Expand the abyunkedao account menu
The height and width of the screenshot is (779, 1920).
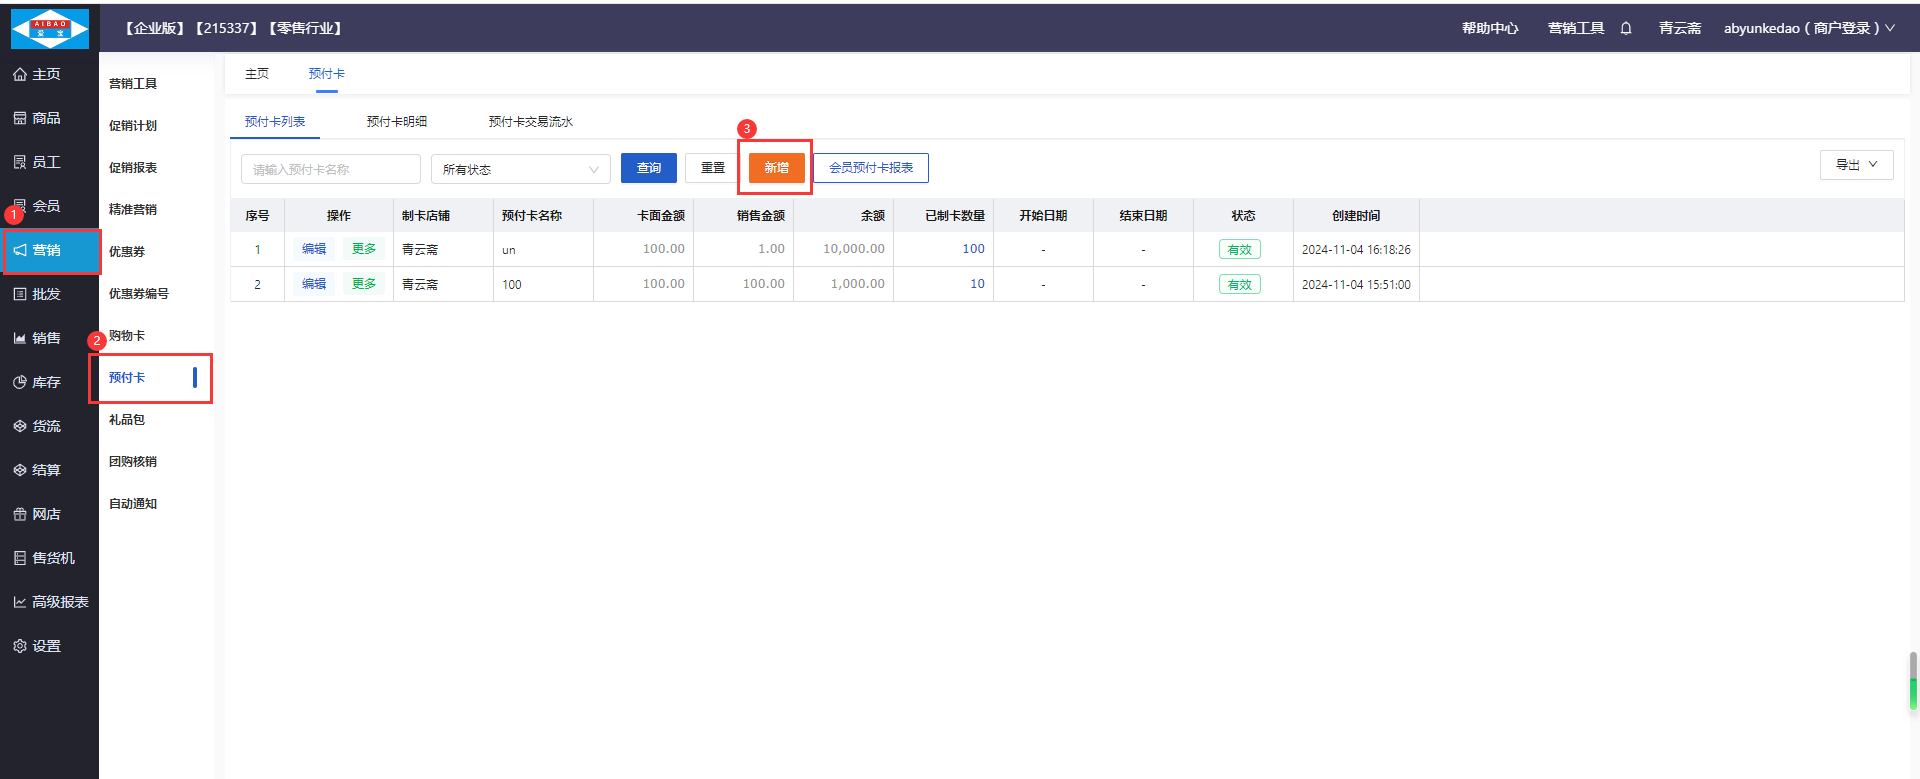click(1808, 29)
